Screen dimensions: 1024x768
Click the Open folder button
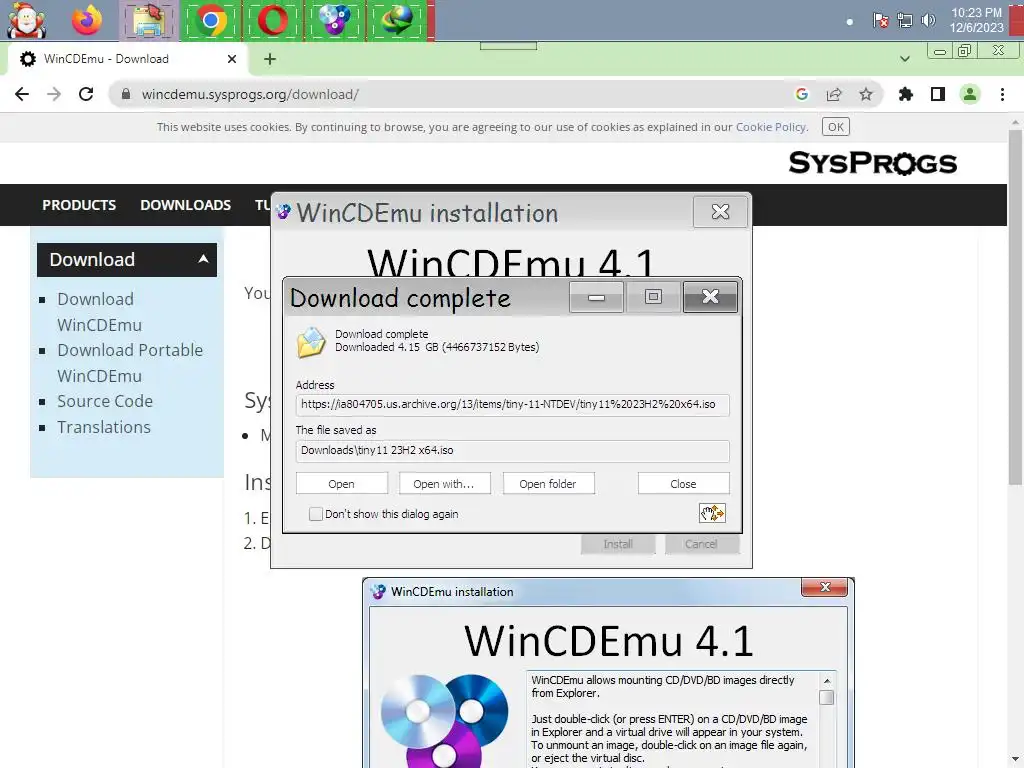(548, 484)
